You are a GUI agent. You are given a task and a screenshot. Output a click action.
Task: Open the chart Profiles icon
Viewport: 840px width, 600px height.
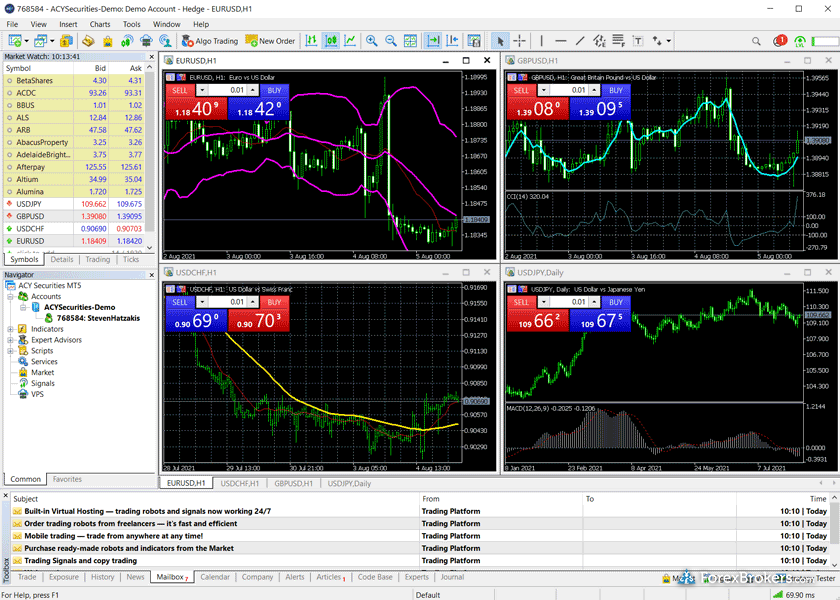pyautogui.click(x=41, y=41)
